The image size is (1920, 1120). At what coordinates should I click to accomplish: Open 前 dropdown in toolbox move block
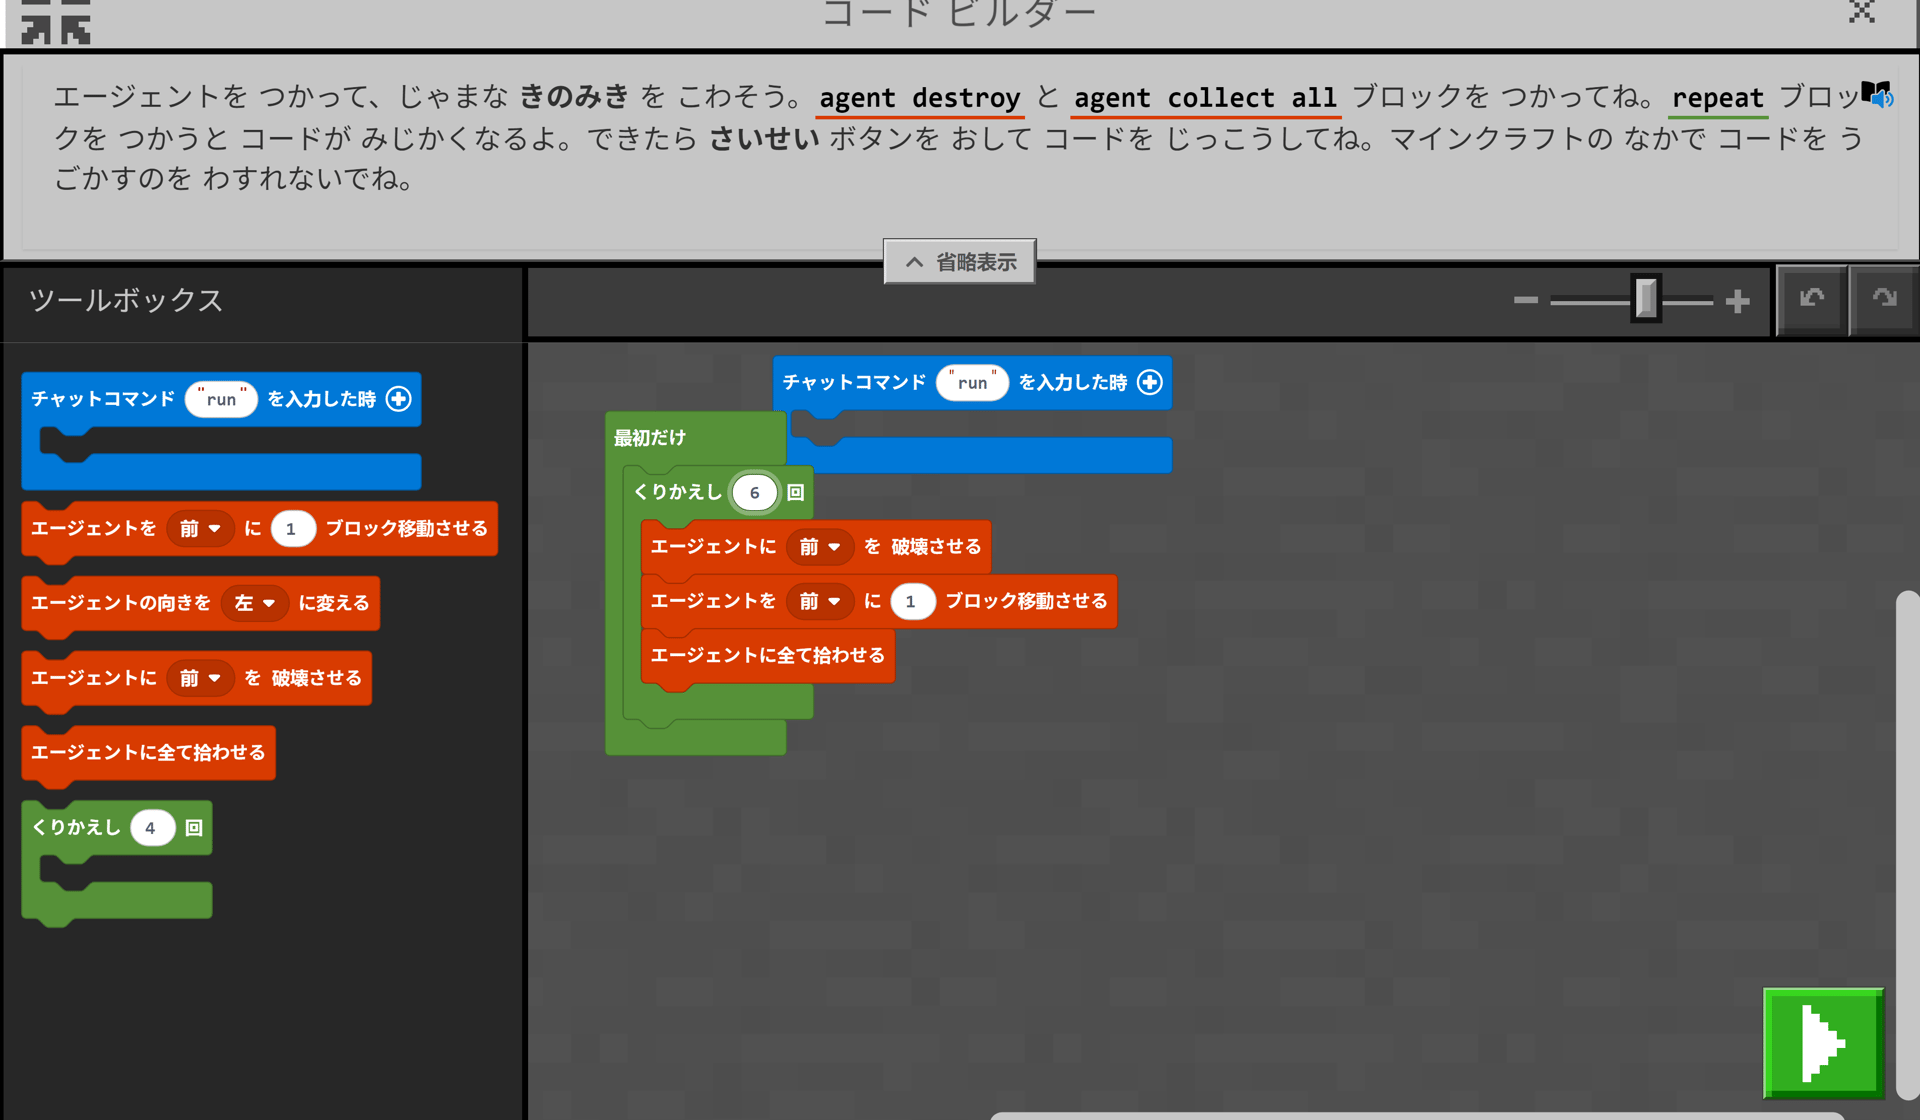(x=200, y=528)
